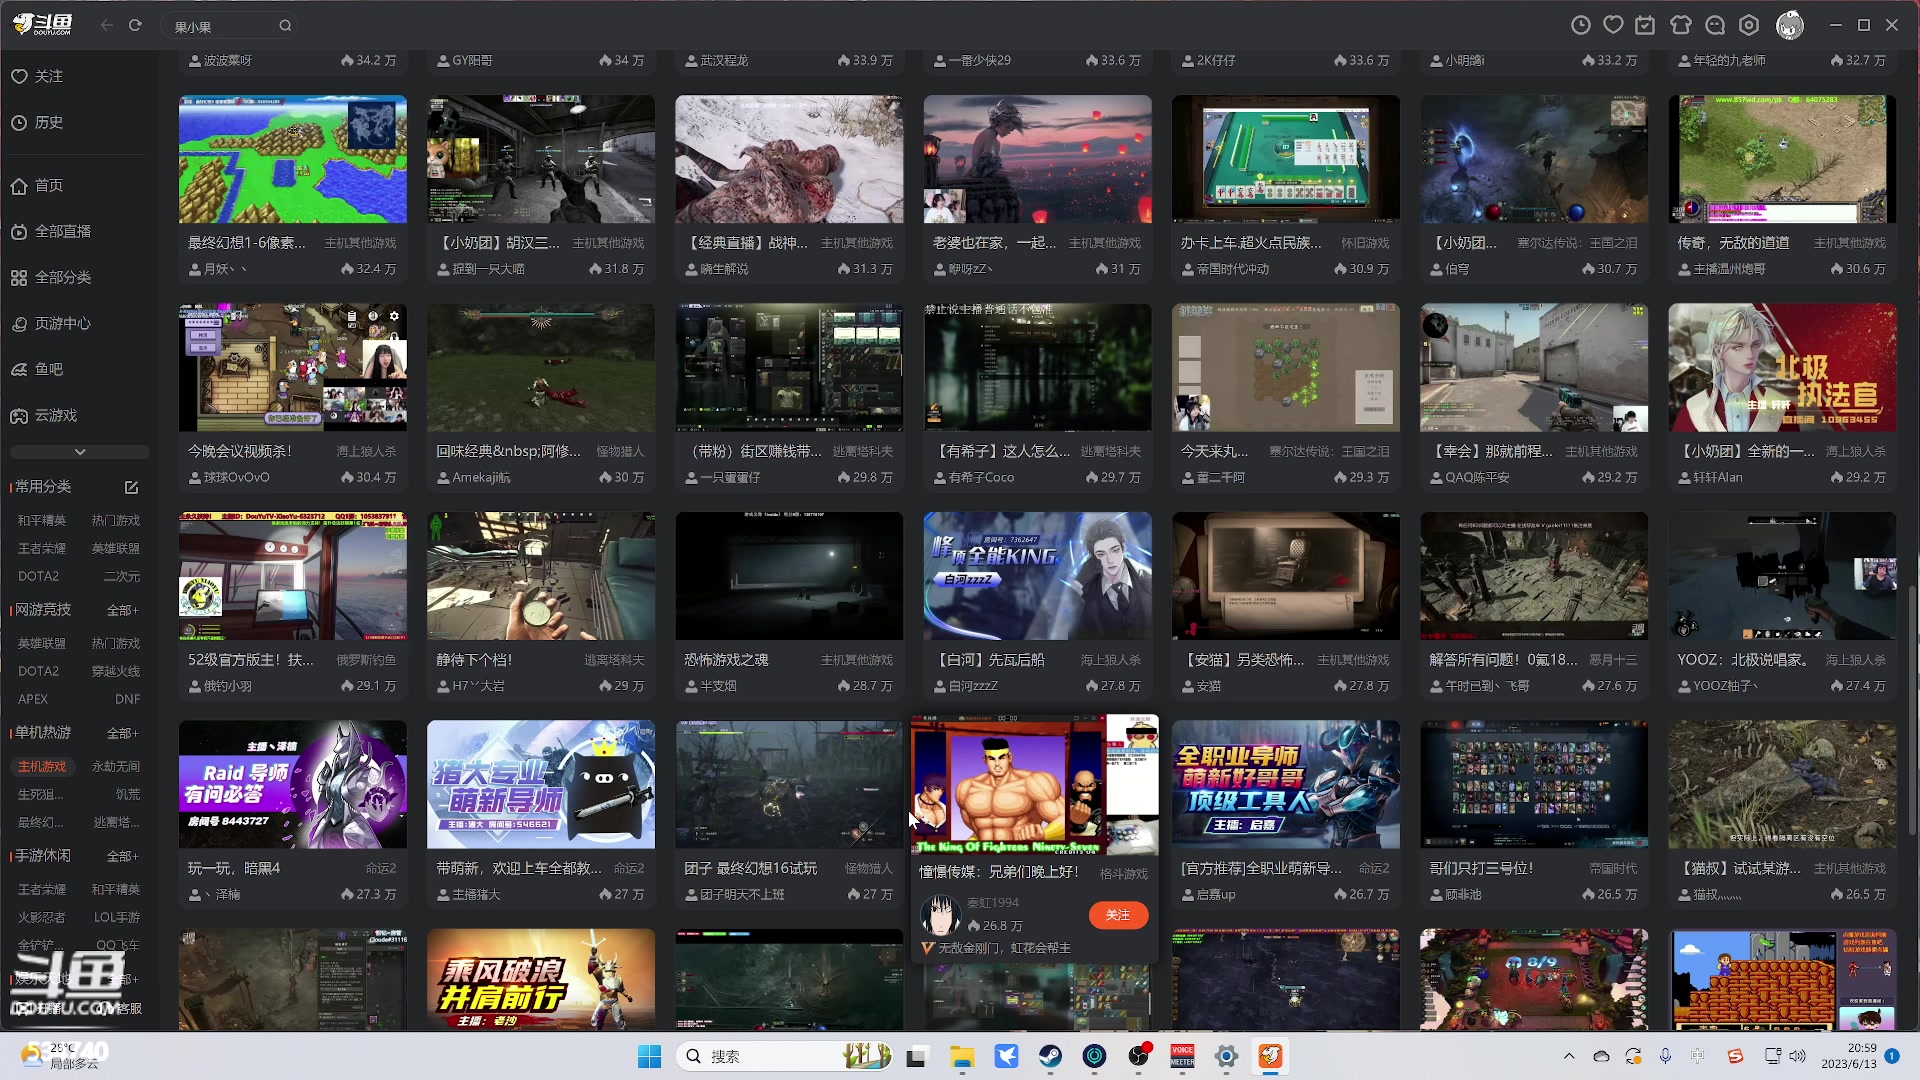
Task: Click streamer name 有希子Coco
Action: click(x=981, y=478)
